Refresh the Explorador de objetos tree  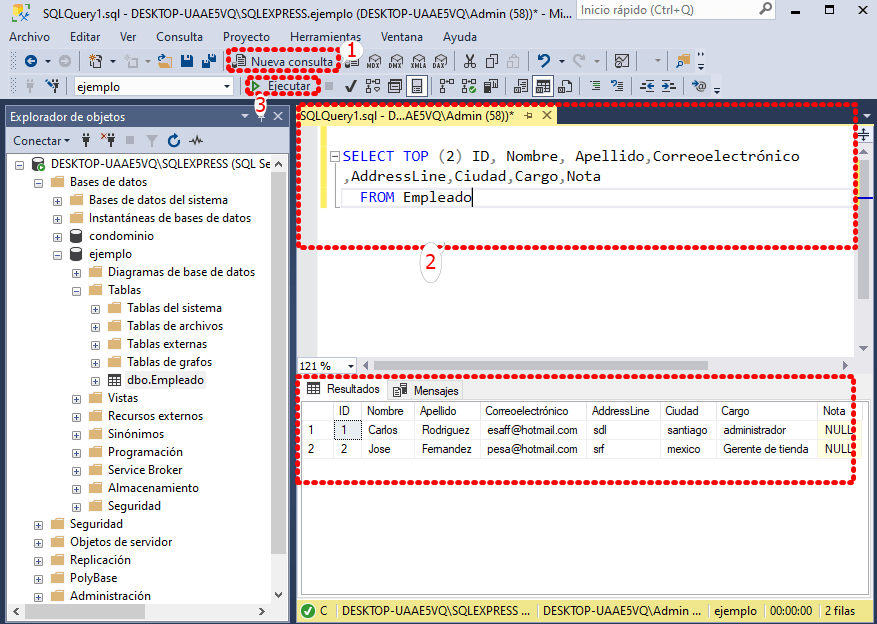(173, 140)
